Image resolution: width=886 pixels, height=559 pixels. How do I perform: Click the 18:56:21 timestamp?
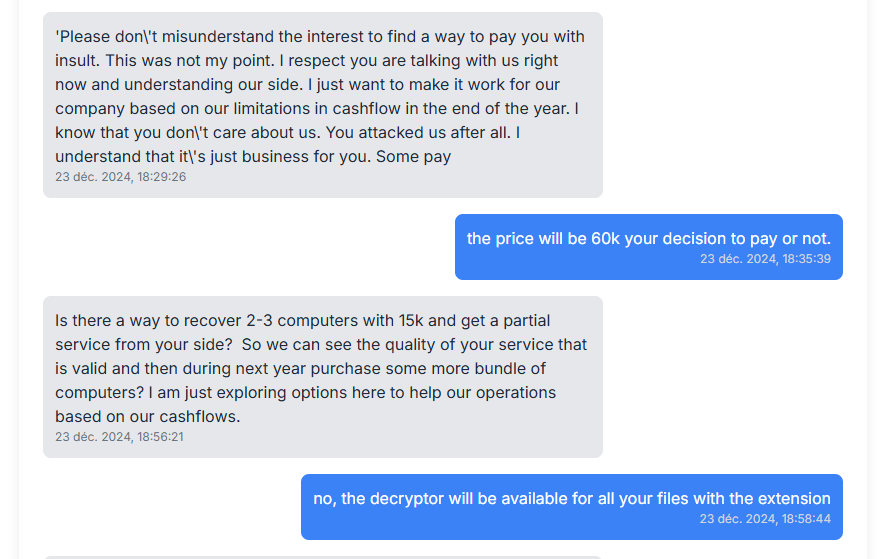pyautogui.click(x=119, y=437)
